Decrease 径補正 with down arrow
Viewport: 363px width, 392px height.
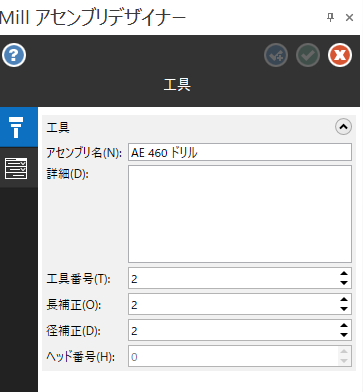344,335
